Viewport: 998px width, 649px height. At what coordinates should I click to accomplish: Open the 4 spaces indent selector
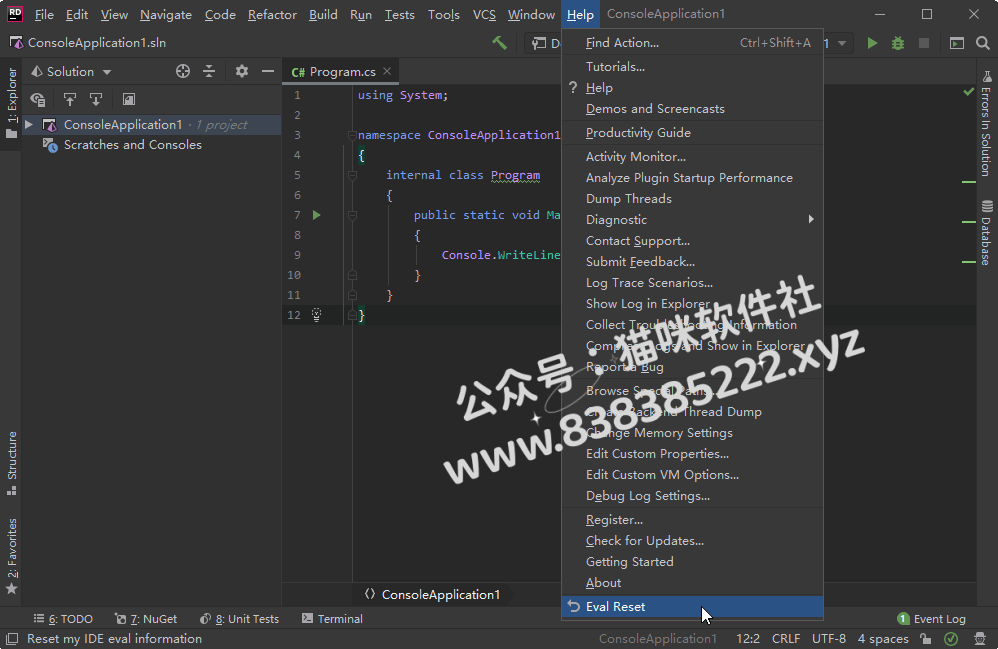click(x=883, y=639)
